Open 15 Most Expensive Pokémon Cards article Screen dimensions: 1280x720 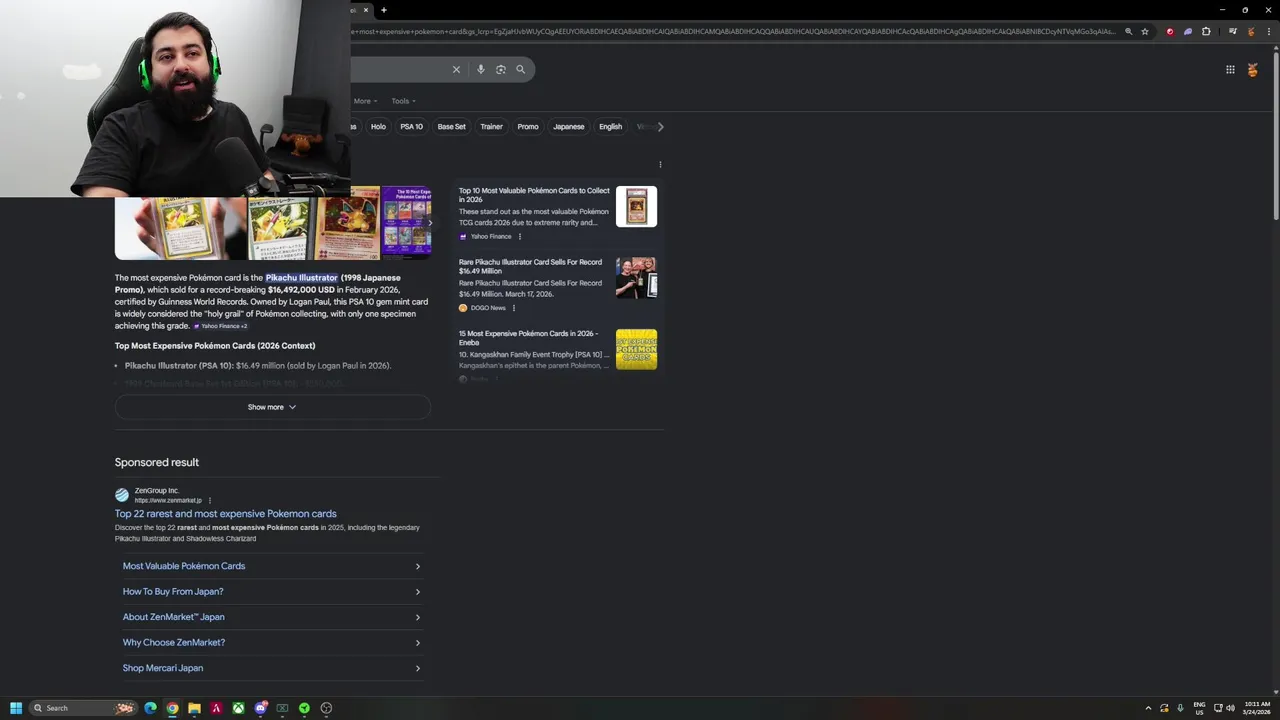528,338
